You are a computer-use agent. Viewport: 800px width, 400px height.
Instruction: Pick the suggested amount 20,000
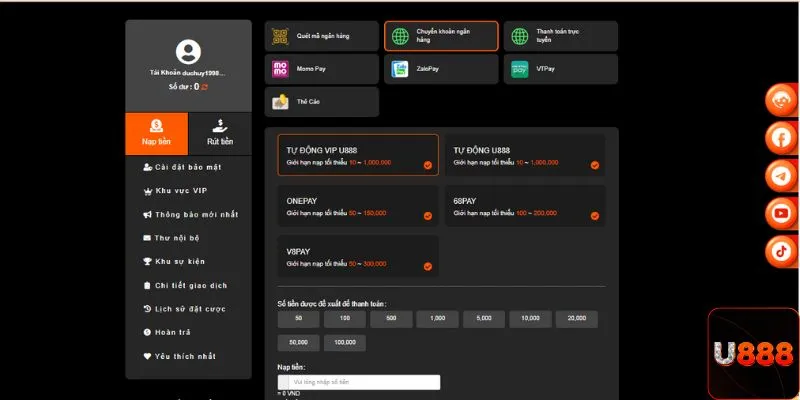coord(577,319)
